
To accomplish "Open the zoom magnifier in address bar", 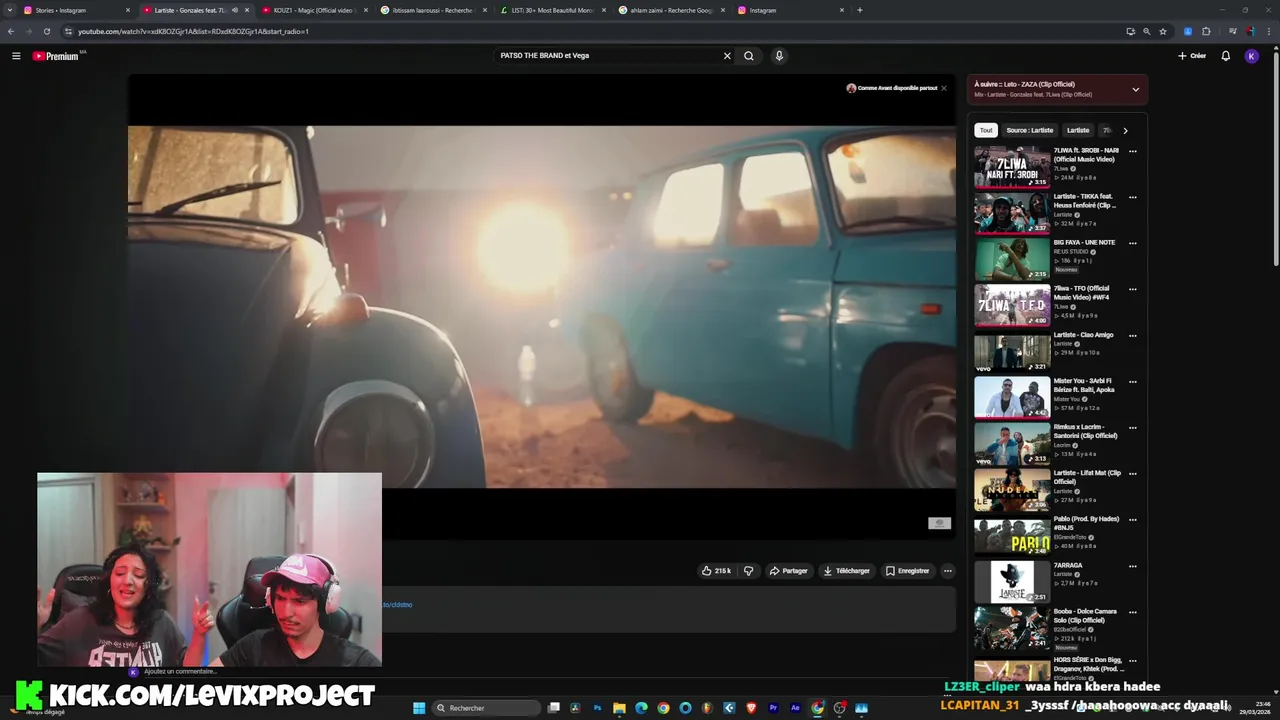I will pos(1146,31).
